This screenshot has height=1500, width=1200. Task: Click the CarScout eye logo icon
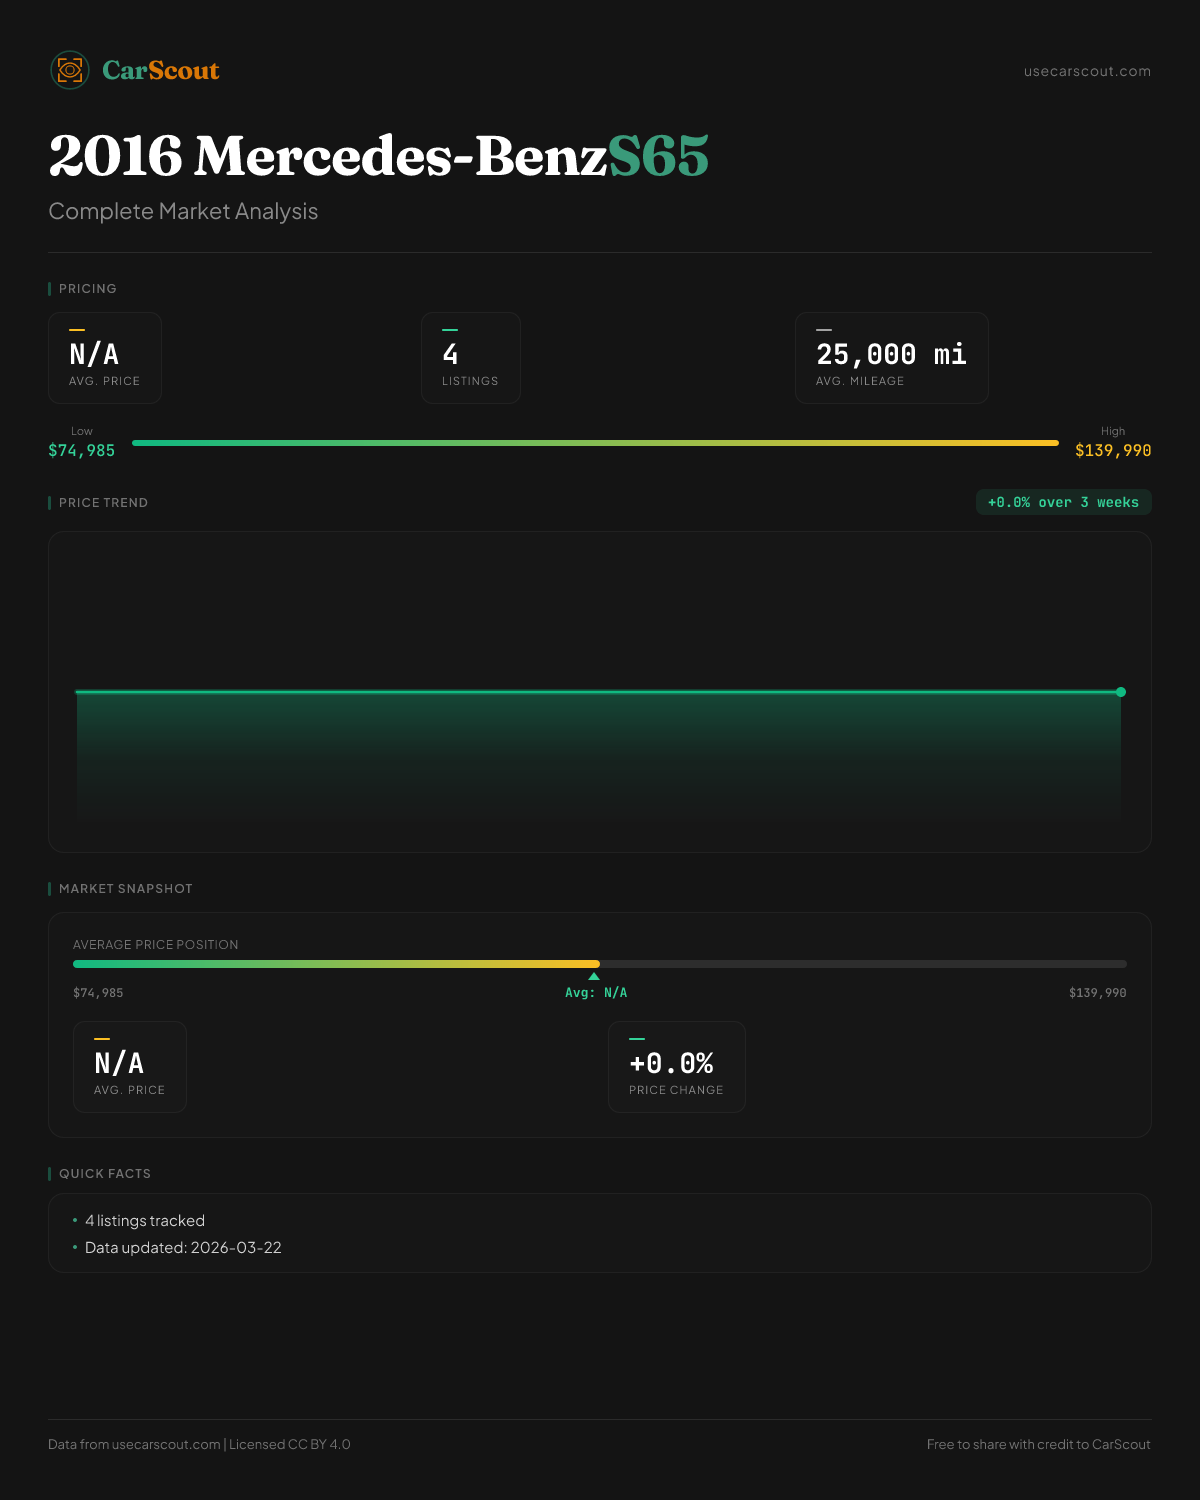70,70
